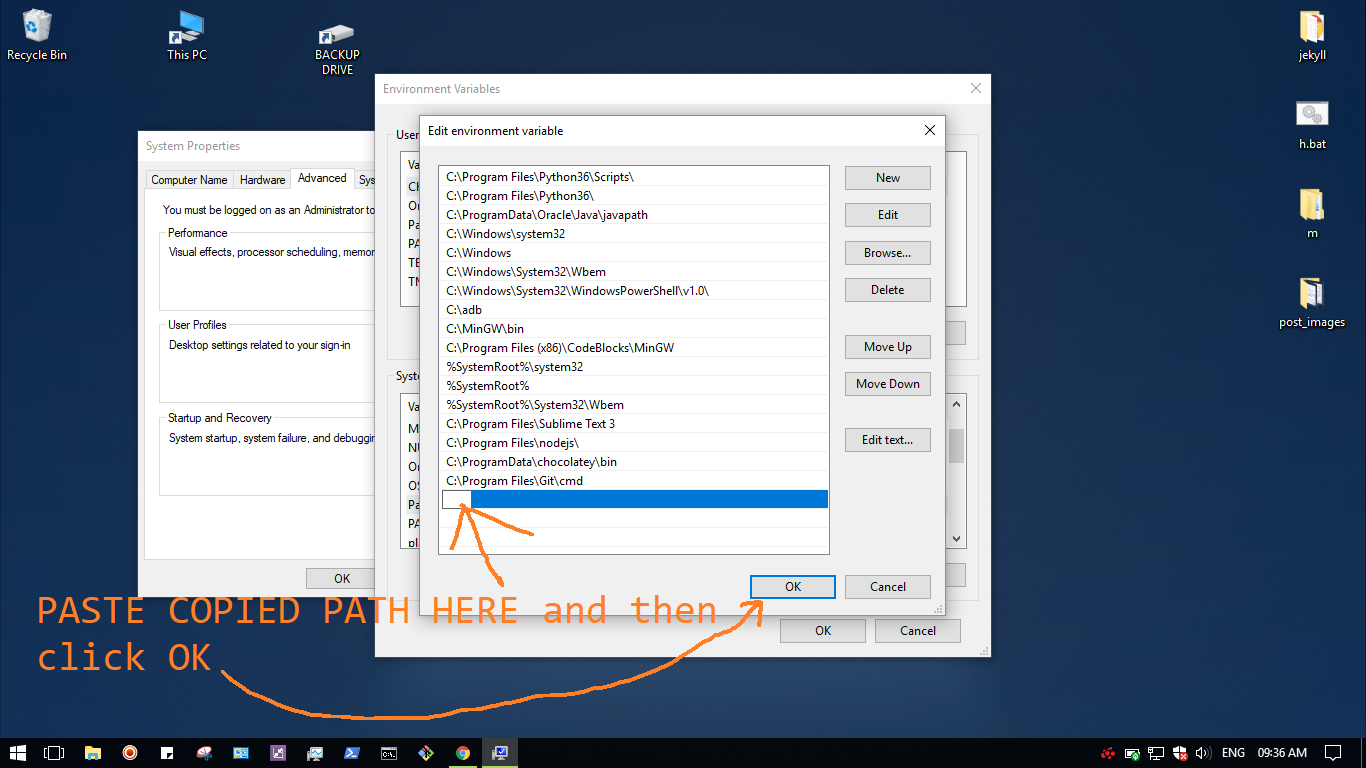Click the red molecule tray icon
The image size is (1366, 768).
click(1108, 753)
